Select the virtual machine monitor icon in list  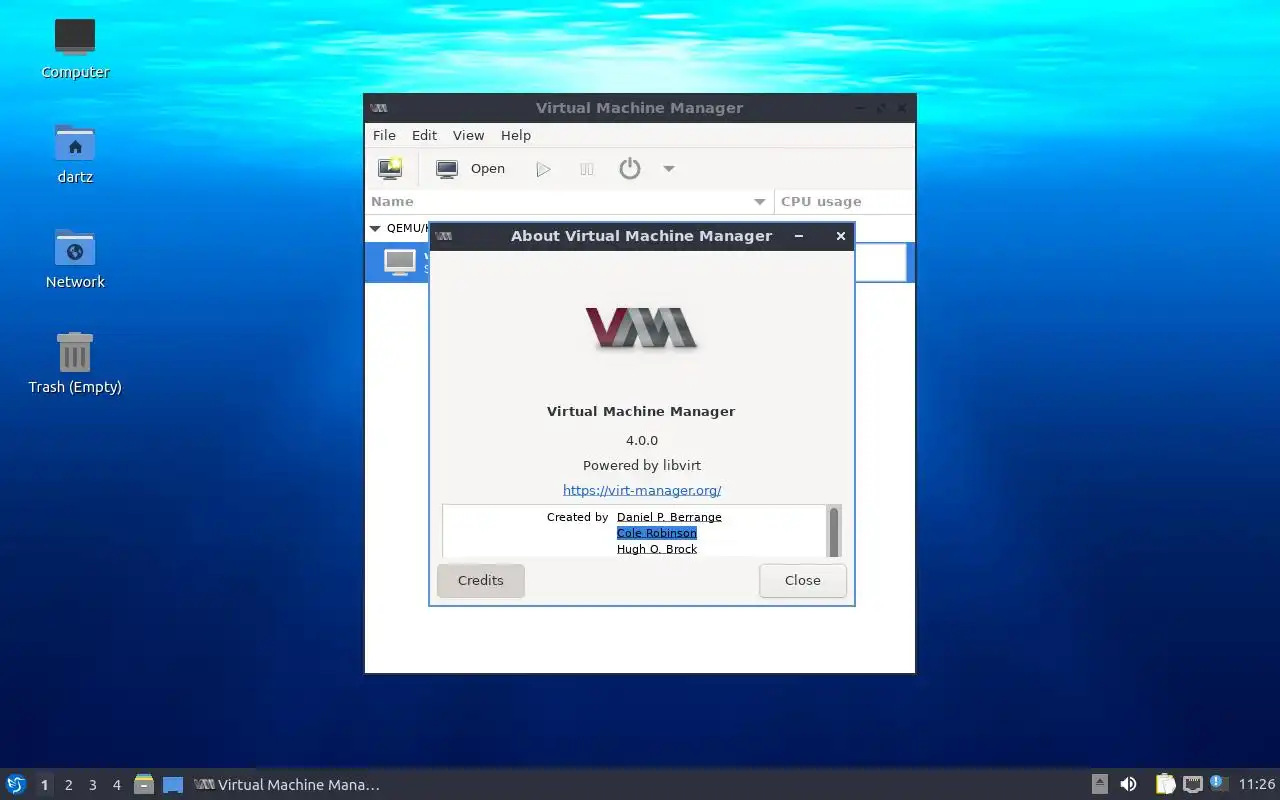click(400, 262)
